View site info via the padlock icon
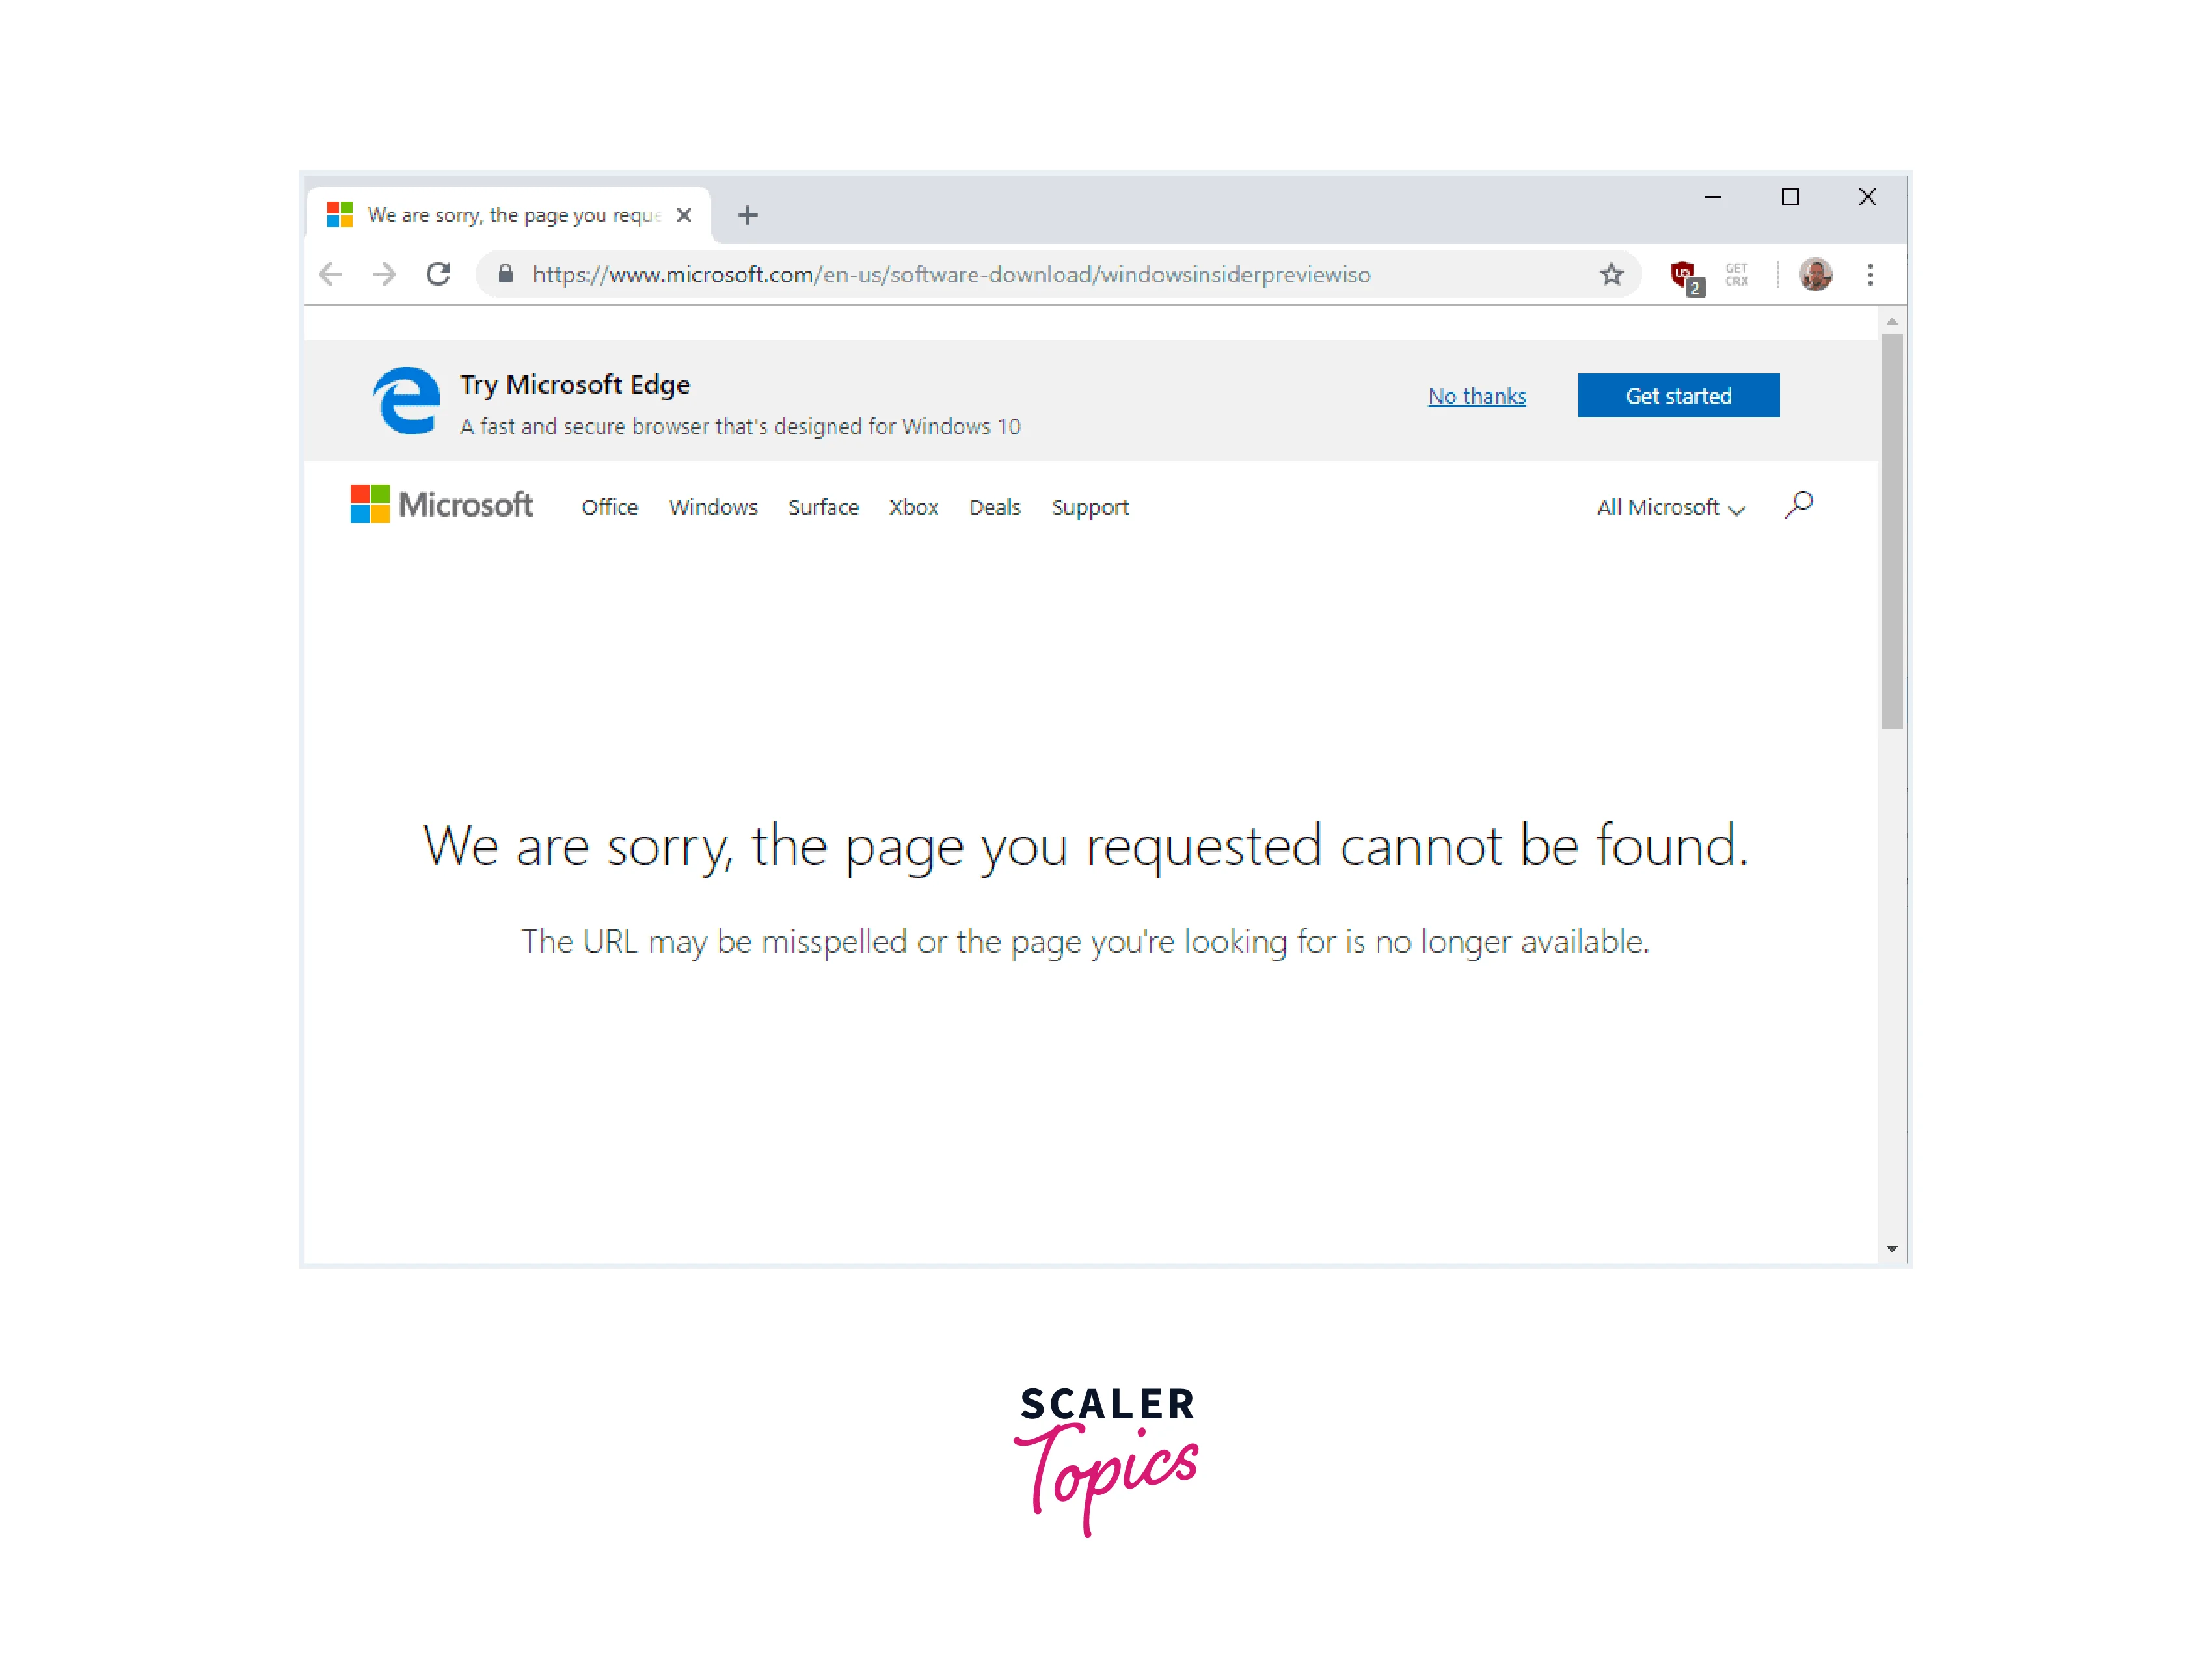The image size is (2212, 1663). point(506,274)
